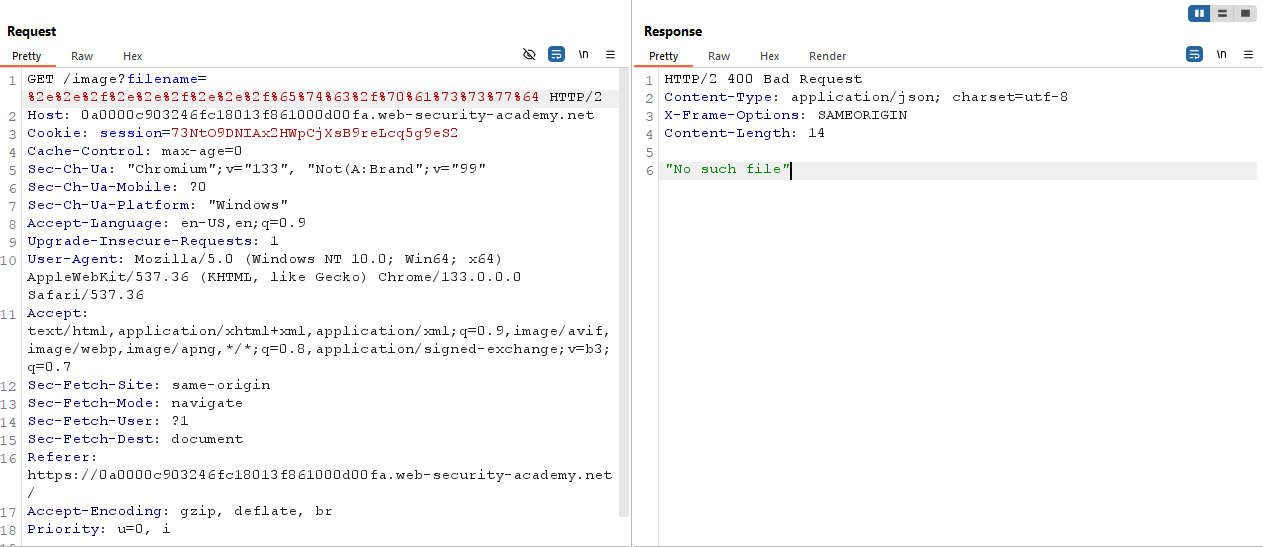
Task: Select the Hex tab in Request
Action: 132,56
